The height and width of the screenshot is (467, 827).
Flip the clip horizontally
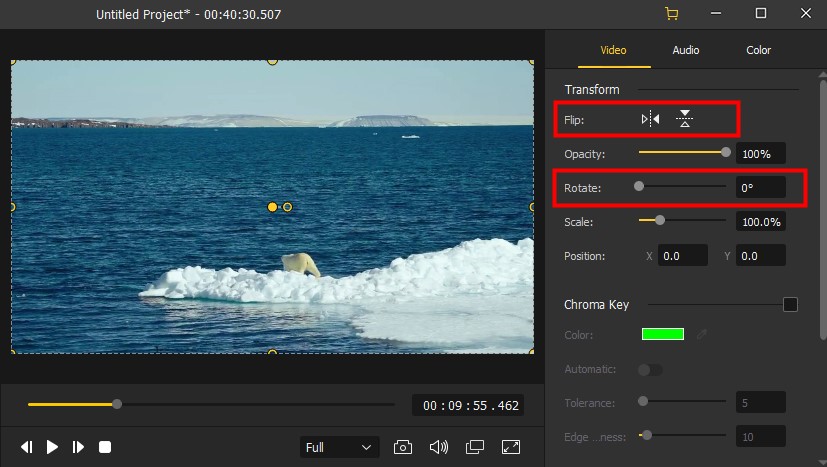(650, 119)
